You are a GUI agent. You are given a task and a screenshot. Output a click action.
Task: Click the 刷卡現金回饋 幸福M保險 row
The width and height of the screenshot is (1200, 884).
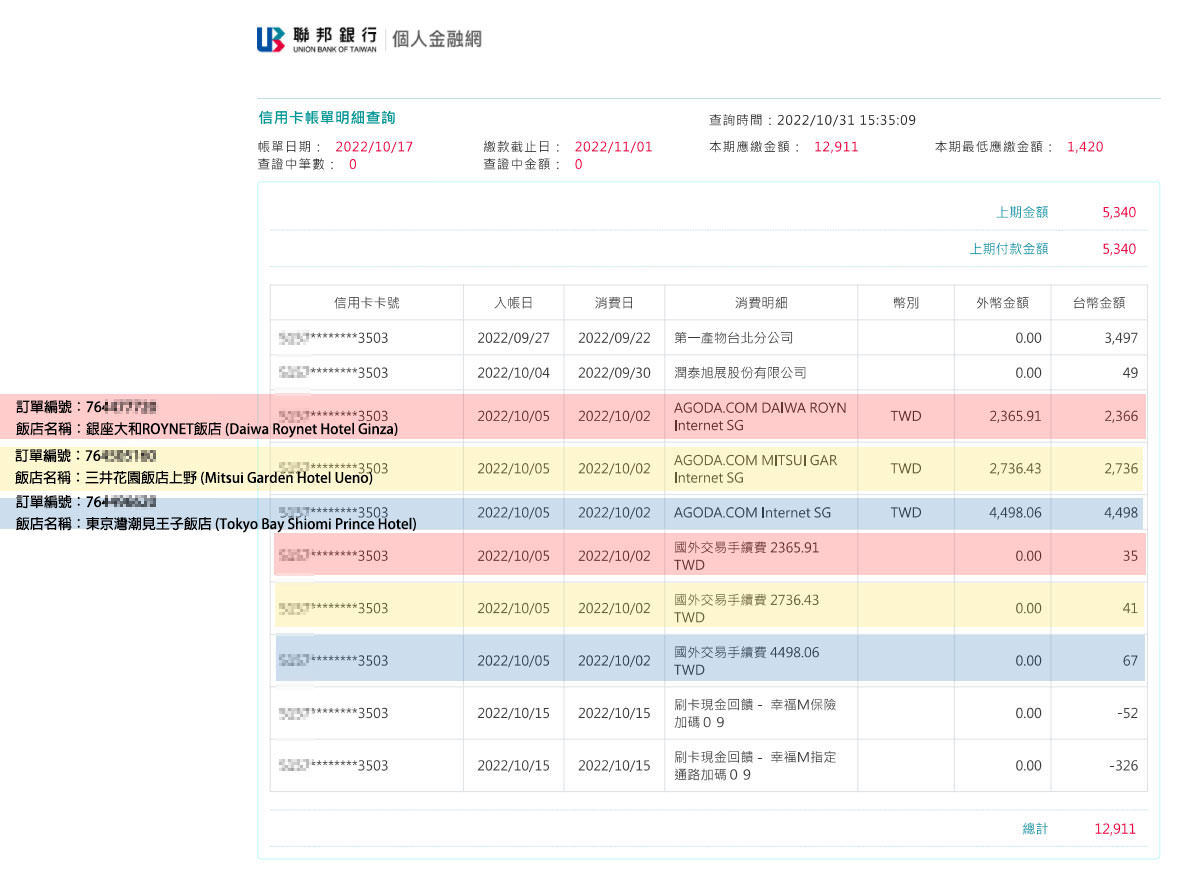[760, 712]
